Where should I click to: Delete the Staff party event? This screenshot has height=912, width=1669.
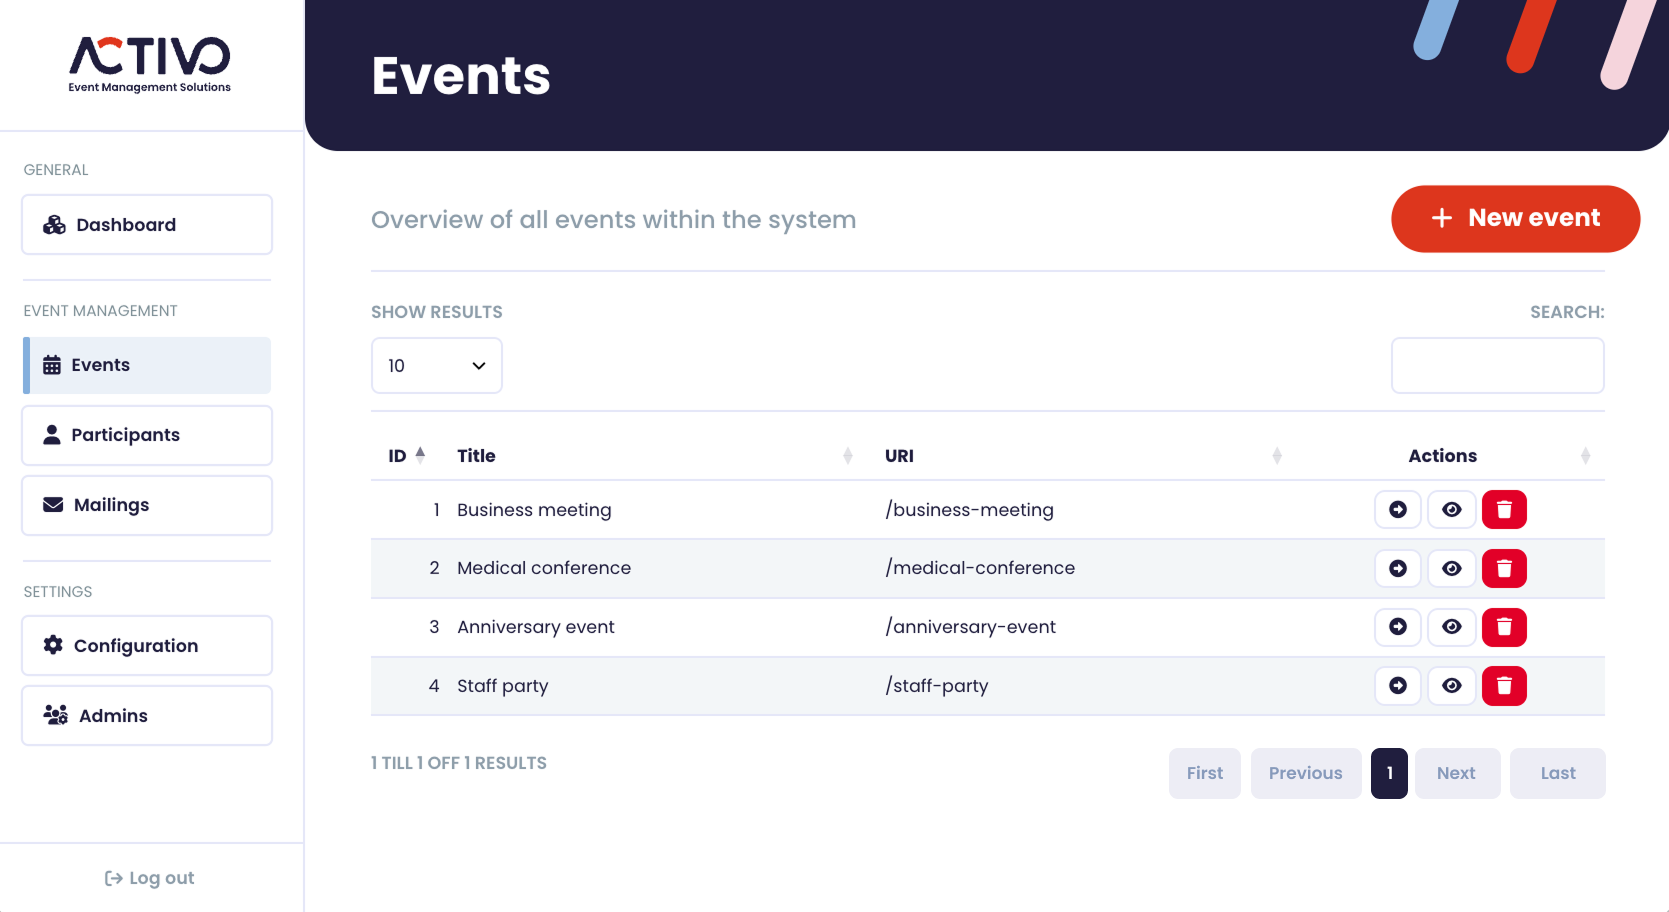(1503, 686)
